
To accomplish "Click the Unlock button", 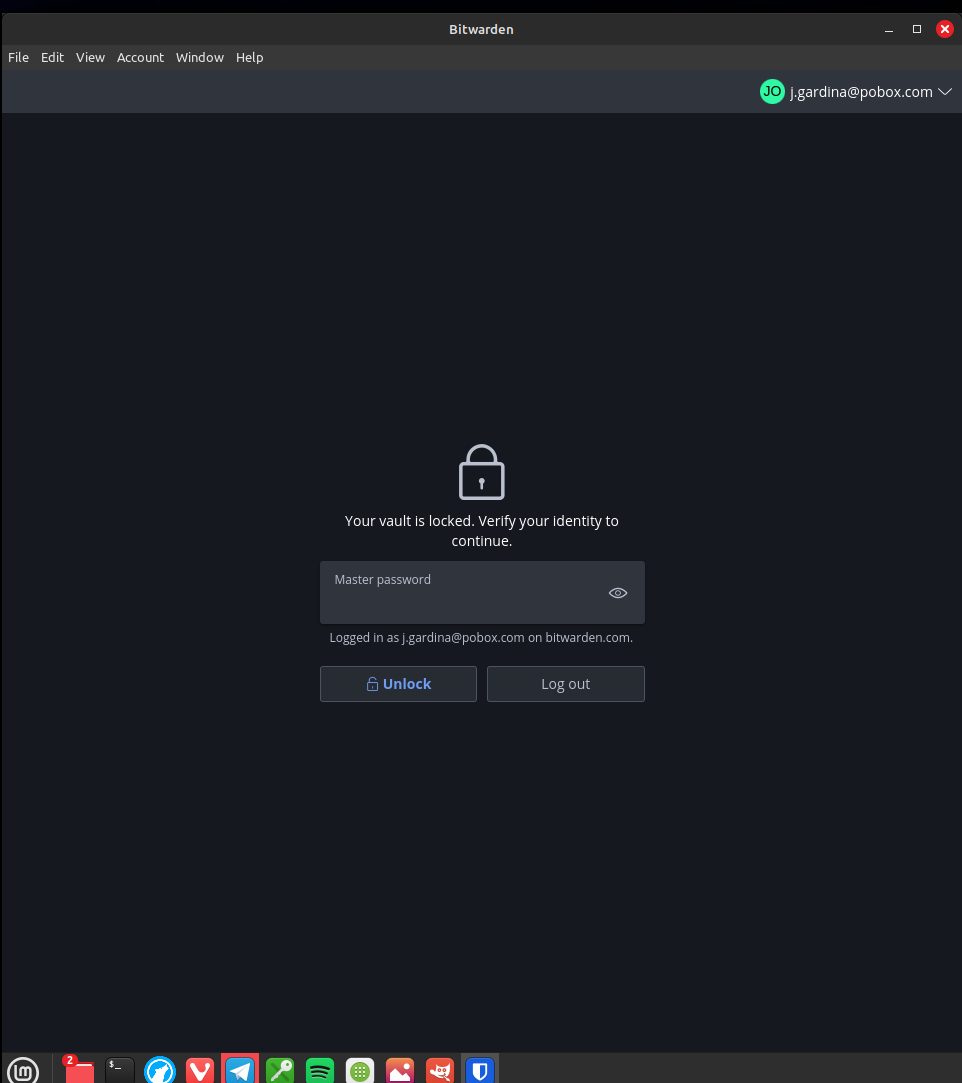I will pos(398,684).
